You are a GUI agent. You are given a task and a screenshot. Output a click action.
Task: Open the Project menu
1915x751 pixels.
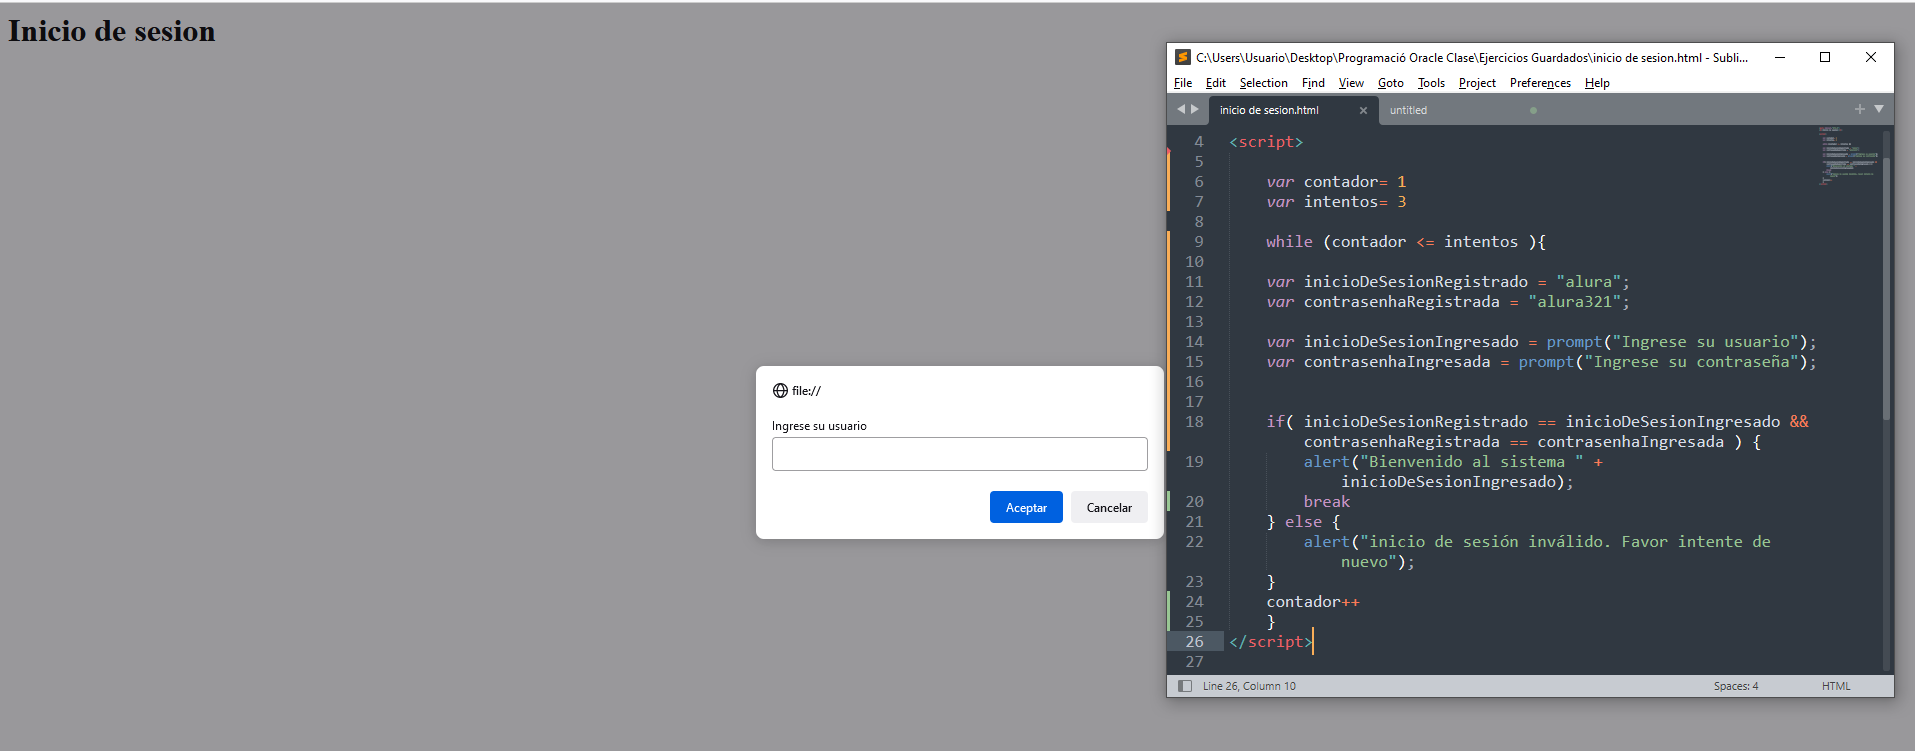pos(1477,83)
